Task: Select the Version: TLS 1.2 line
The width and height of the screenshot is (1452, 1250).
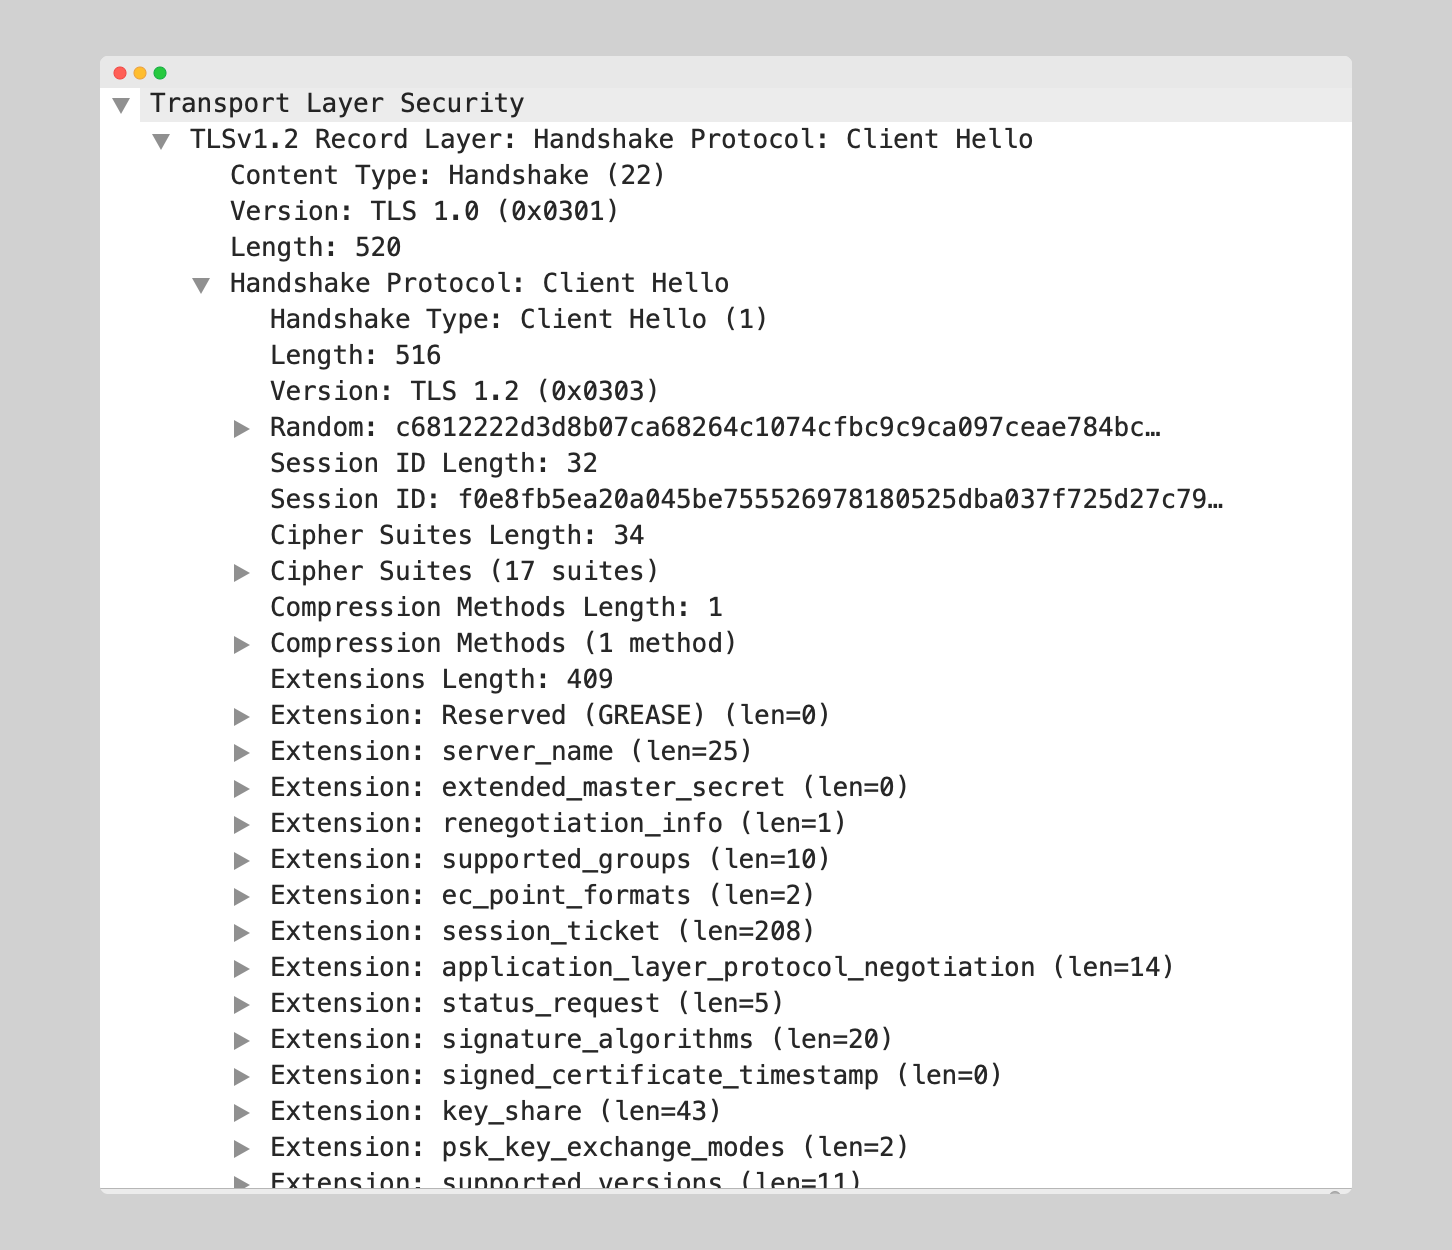Action: point(463,391)
